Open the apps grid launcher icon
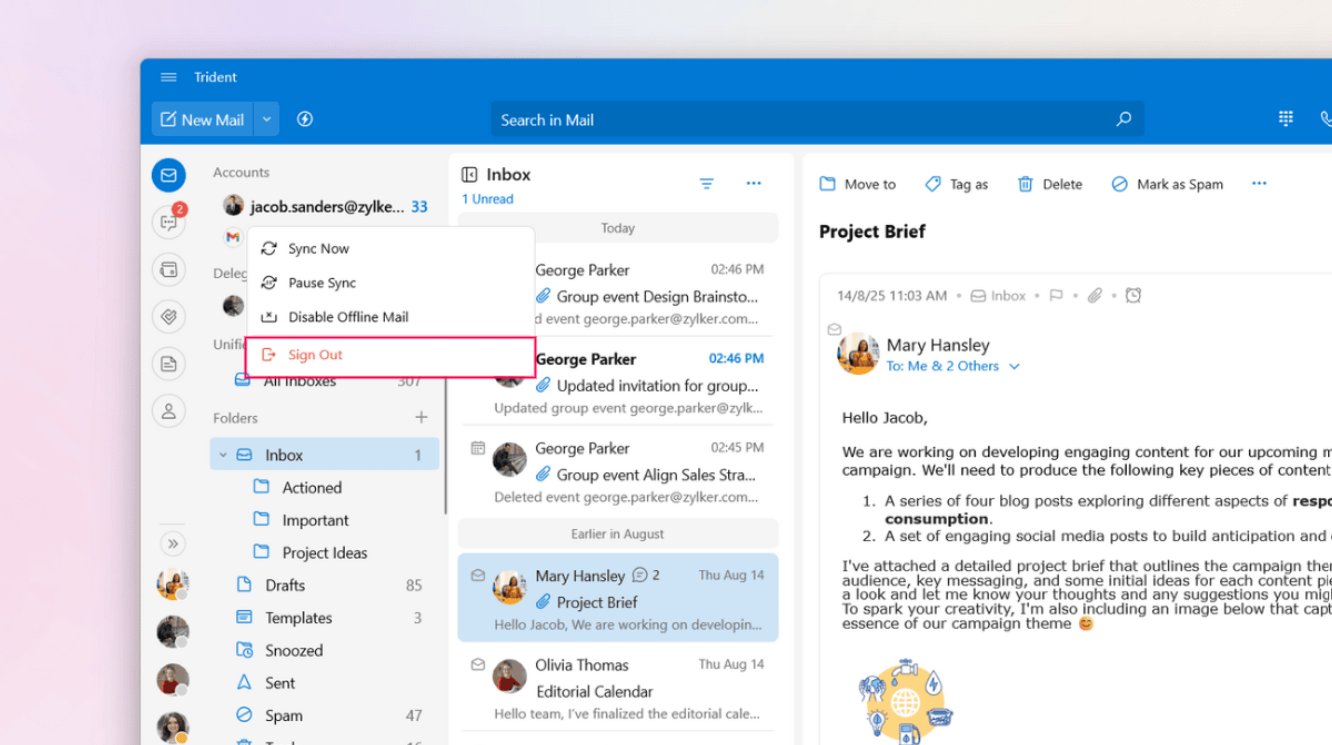 click(x=1286, y=118)
